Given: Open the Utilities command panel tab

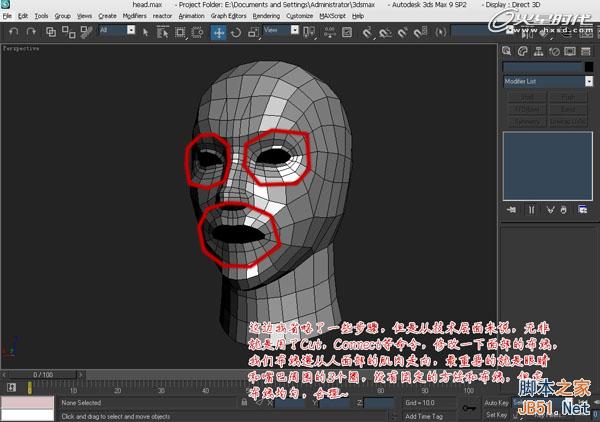Looking at the screenshot, I should tap(588, 51).
